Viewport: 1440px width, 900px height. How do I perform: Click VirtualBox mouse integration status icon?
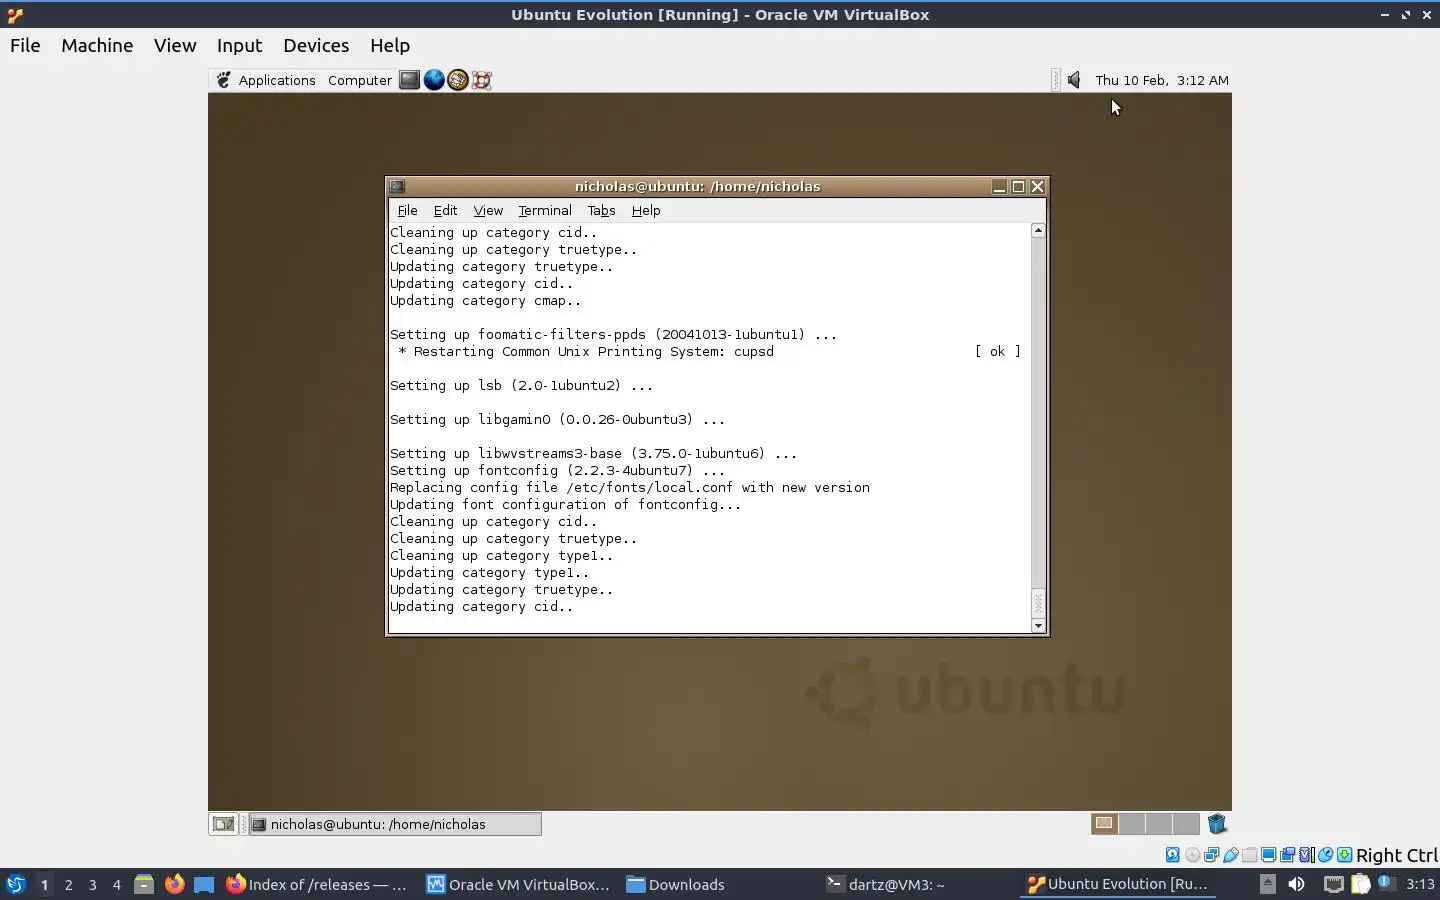click(1325, 855)
